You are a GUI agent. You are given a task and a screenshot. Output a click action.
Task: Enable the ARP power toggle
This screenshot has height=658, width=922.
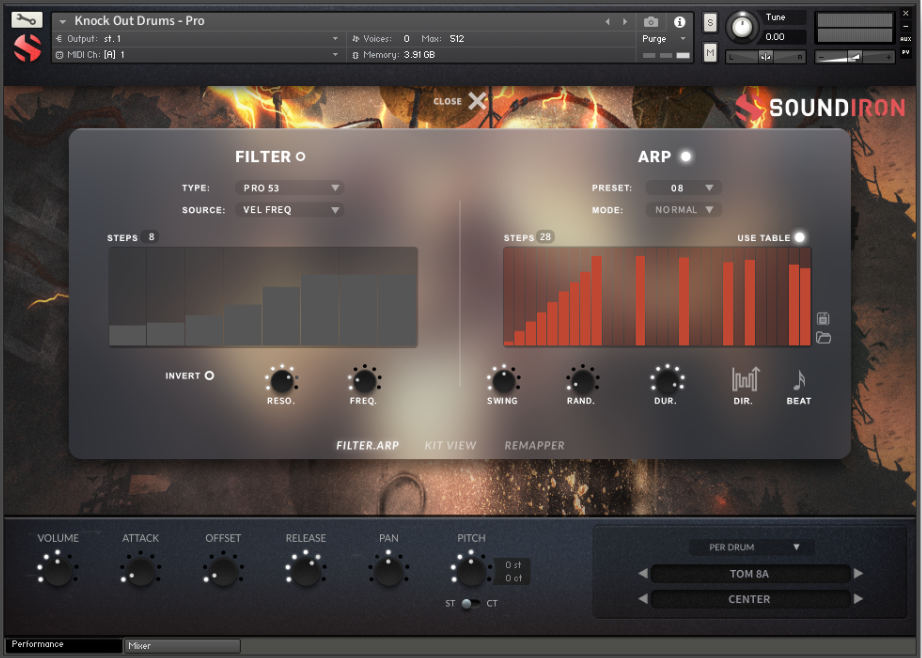pos(686,155)
